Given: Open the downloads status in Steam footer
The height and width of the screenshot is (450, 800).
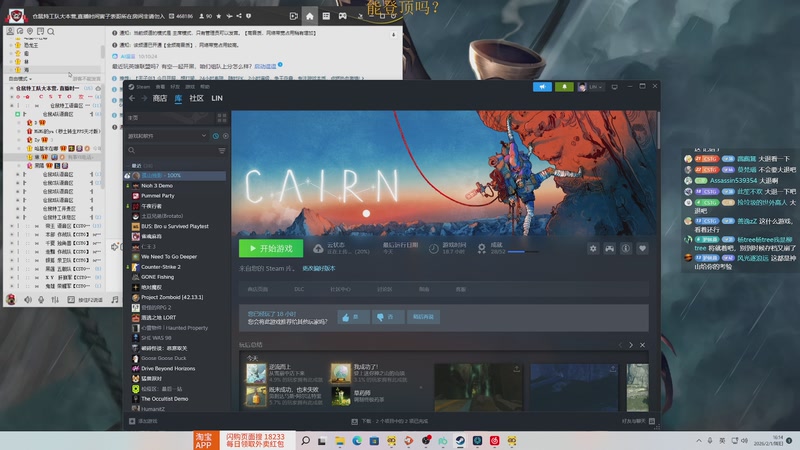Looking at the screenshot, I should click(x=390, y=421).
